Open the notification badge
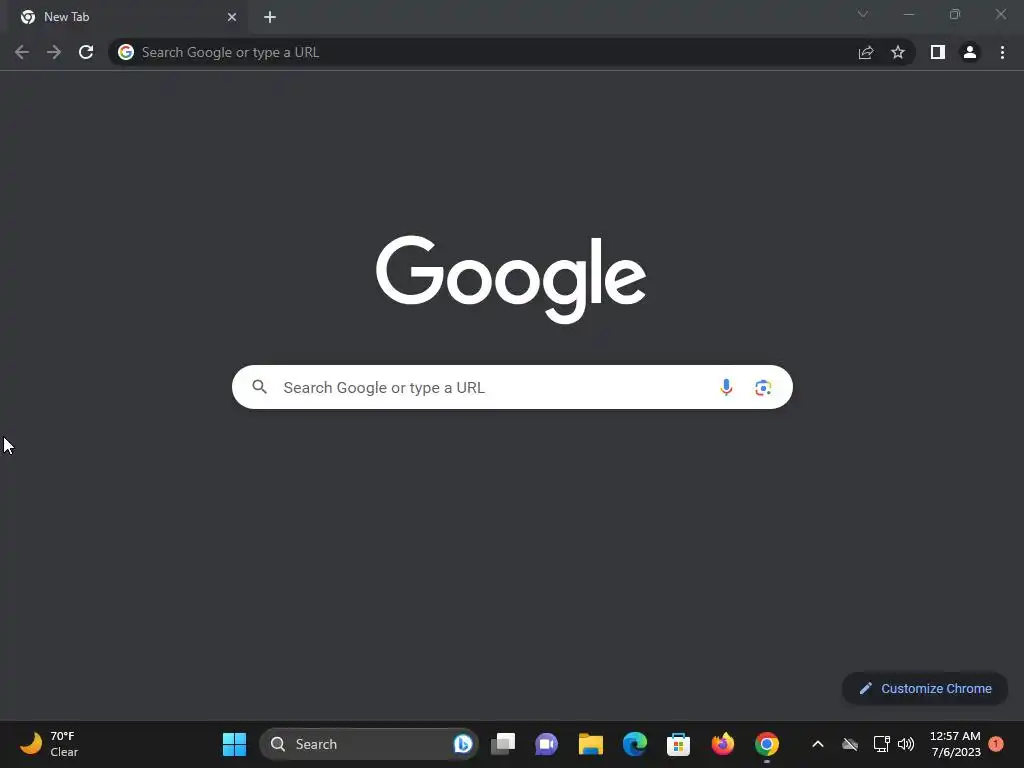Viewport: 1024px width, 768px height. coord(996,744)
